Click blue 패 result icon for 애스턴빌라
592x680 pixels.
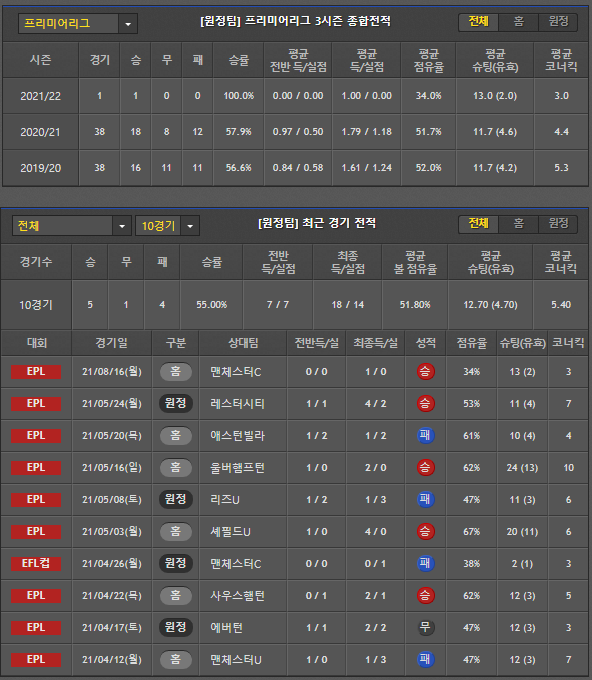coord(425,435)
